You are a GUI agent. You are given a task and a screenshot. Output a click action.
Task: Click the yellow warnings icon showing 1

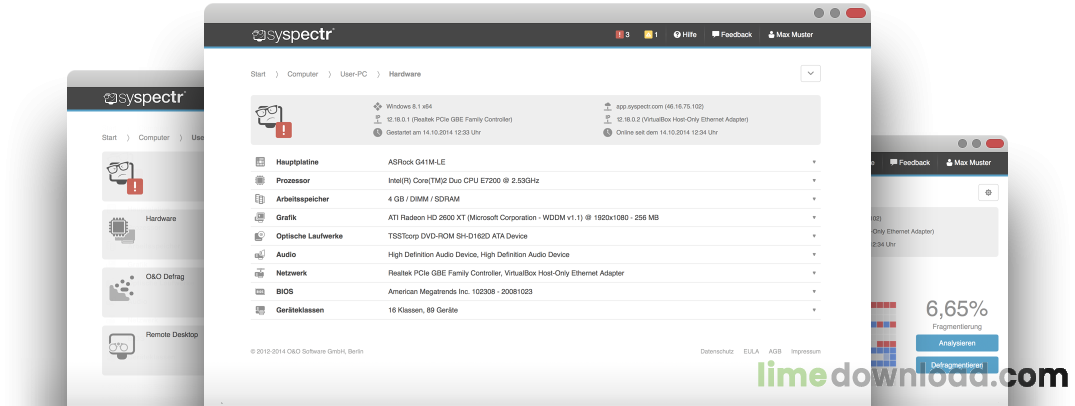(x=650, y=35)
